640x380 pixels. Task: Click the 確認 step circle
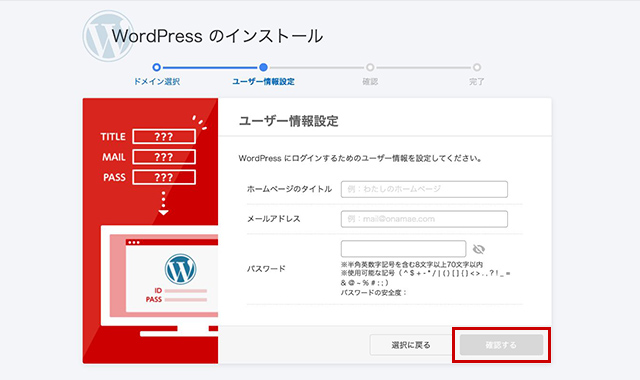coord(370,67)
